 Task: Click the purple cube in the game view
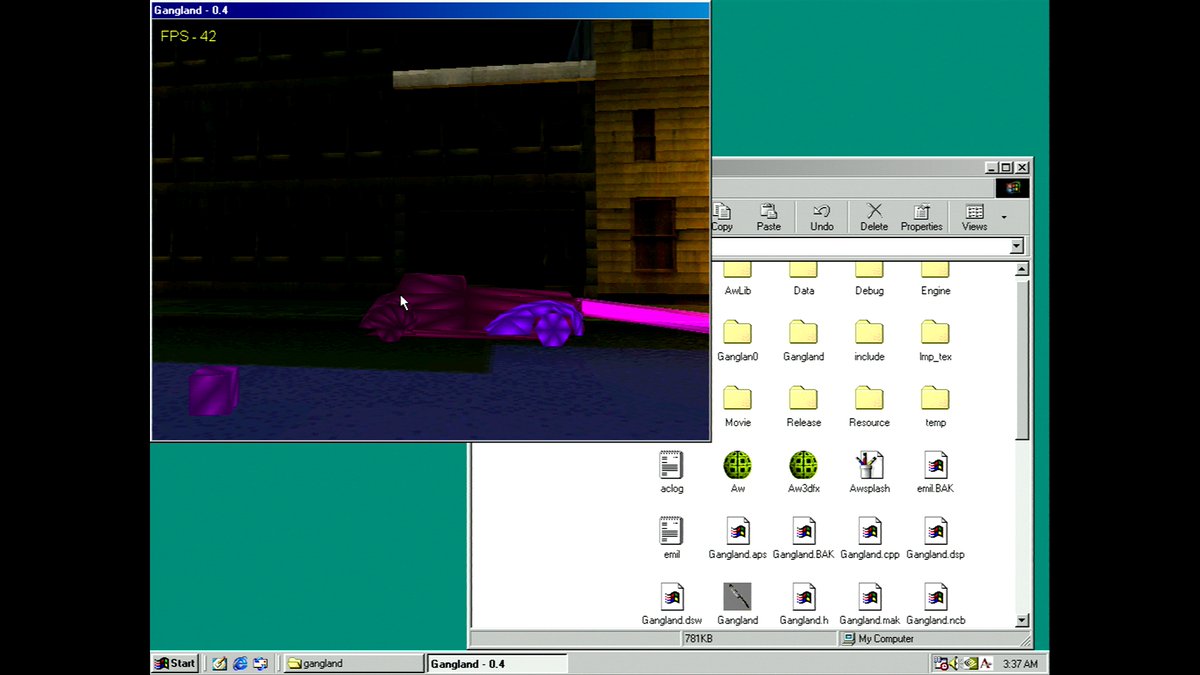point(213,390)
